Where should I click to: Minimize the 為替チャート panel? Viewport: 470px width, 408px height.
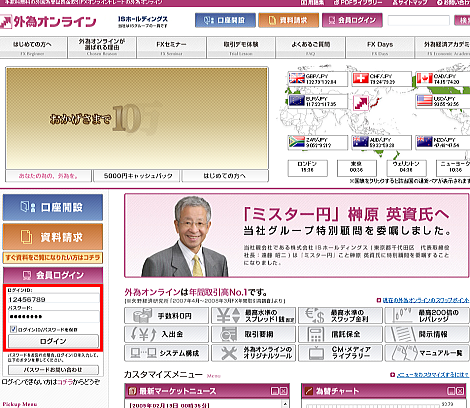click(x=451, y=391)
